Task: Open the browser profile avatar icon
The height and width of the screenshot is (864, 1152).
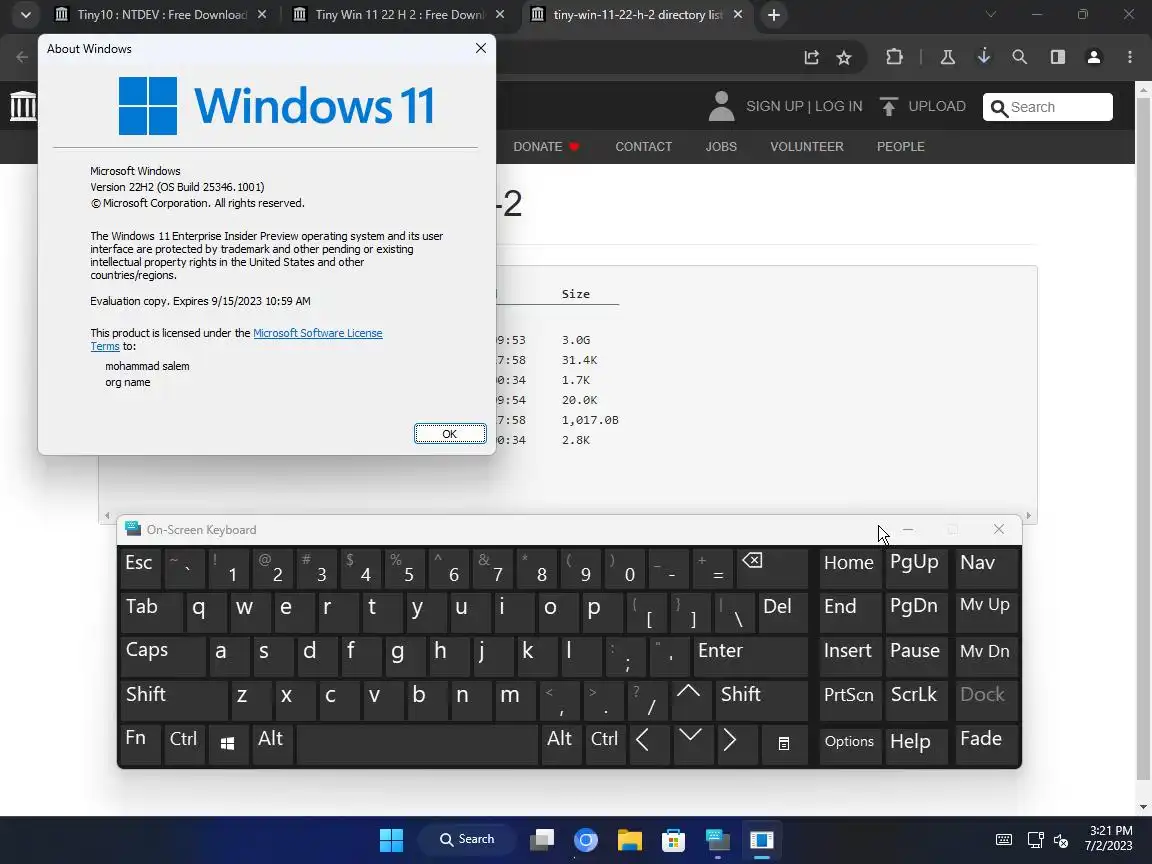Action: (x=1094, y=57)
